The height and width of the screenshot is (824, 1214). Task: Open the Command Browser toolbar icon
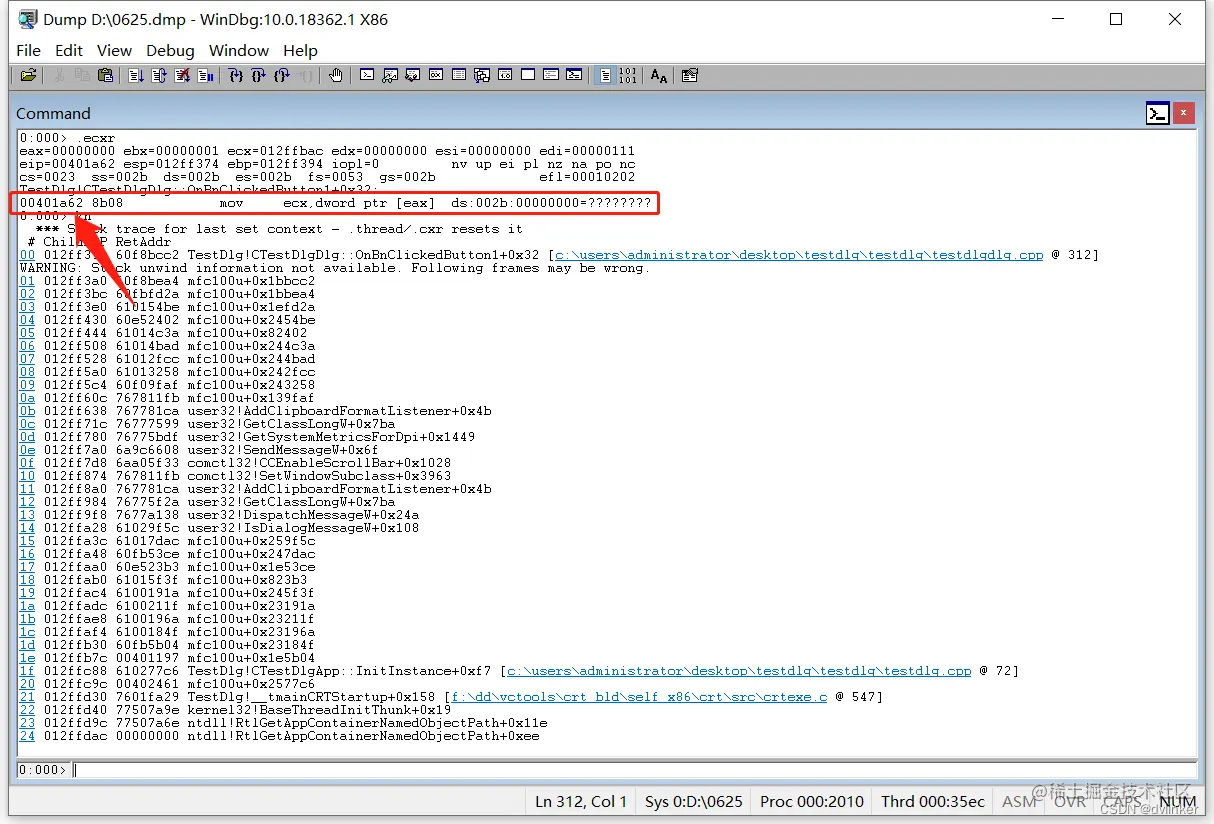[x=574, y=75]
